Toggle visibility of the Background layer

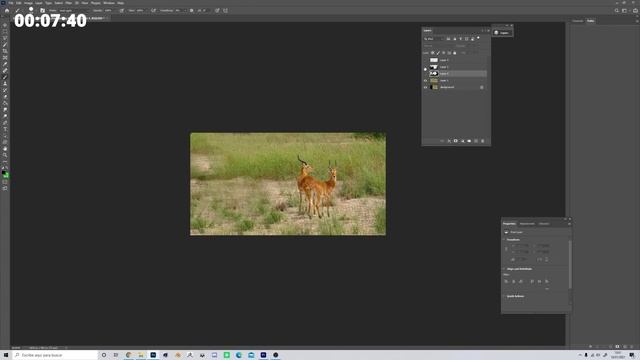coord(425,87)
